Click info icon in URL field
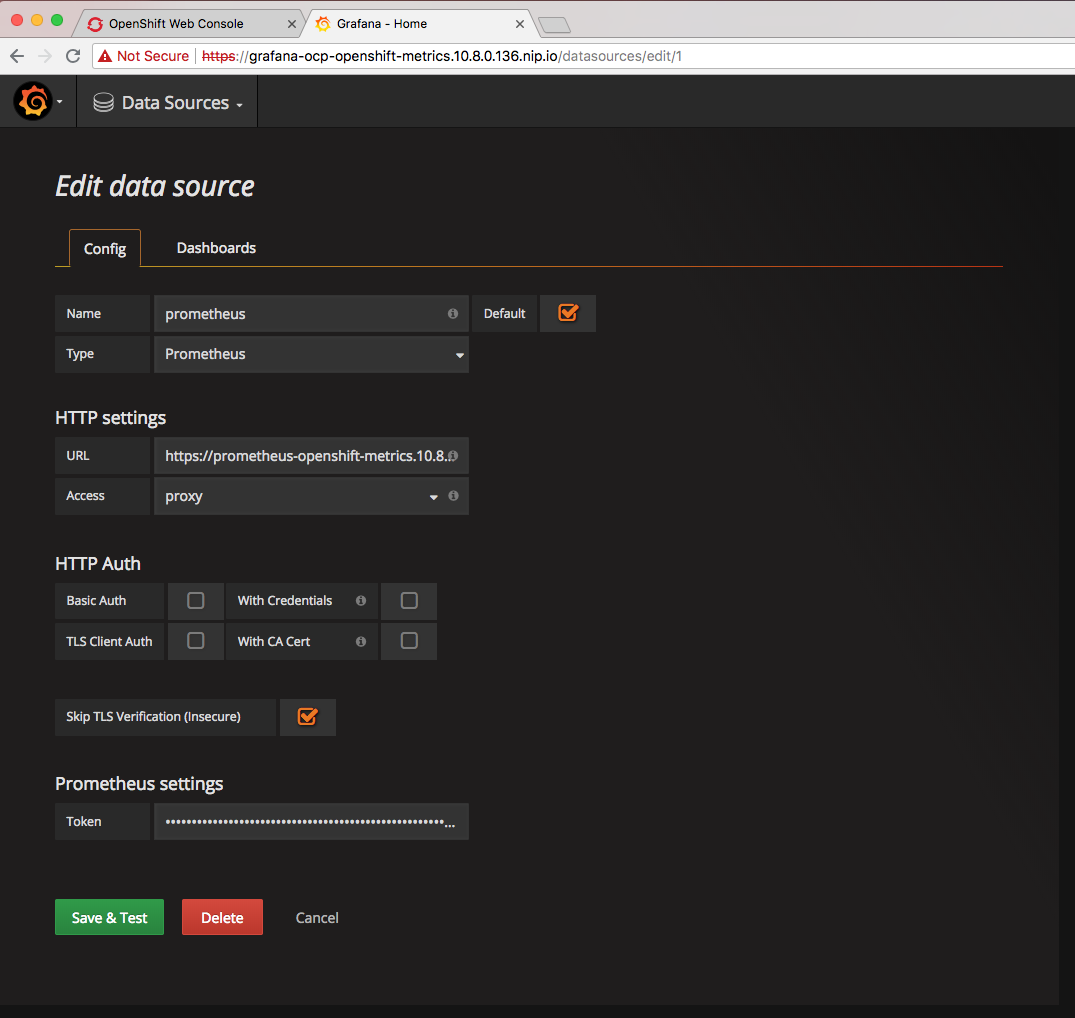 (453, 456)
